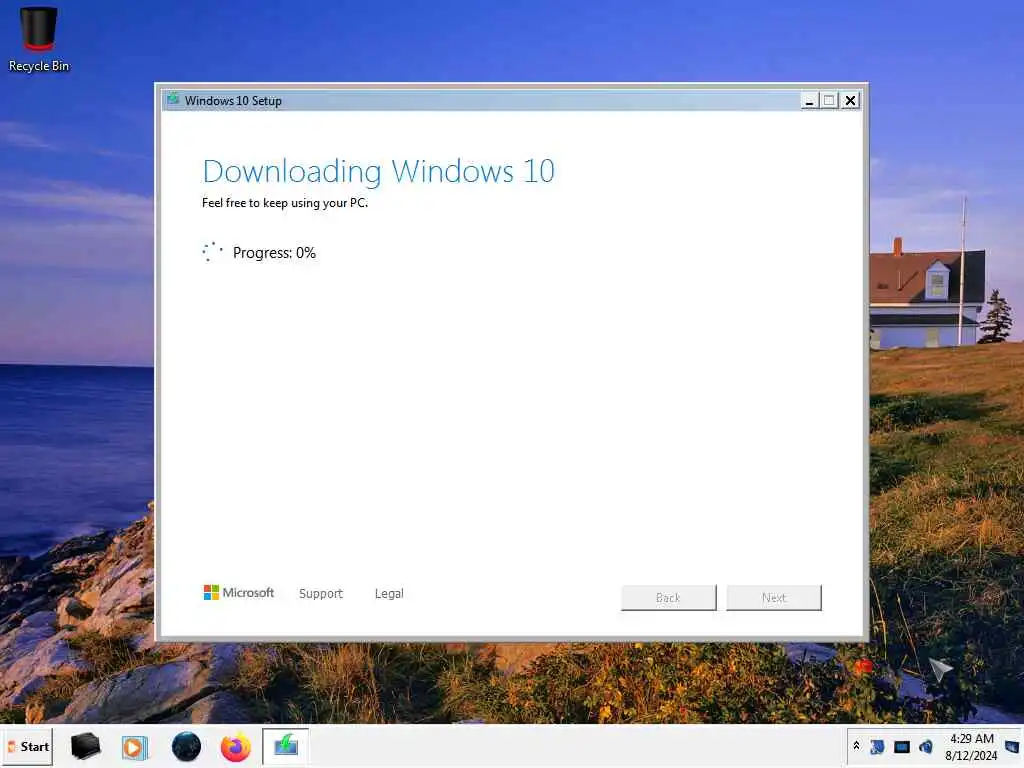Minimize the Windows 10 Setup window
Image resolution: width=1024 pixels, height=768 pixels.
pos(809,101)
